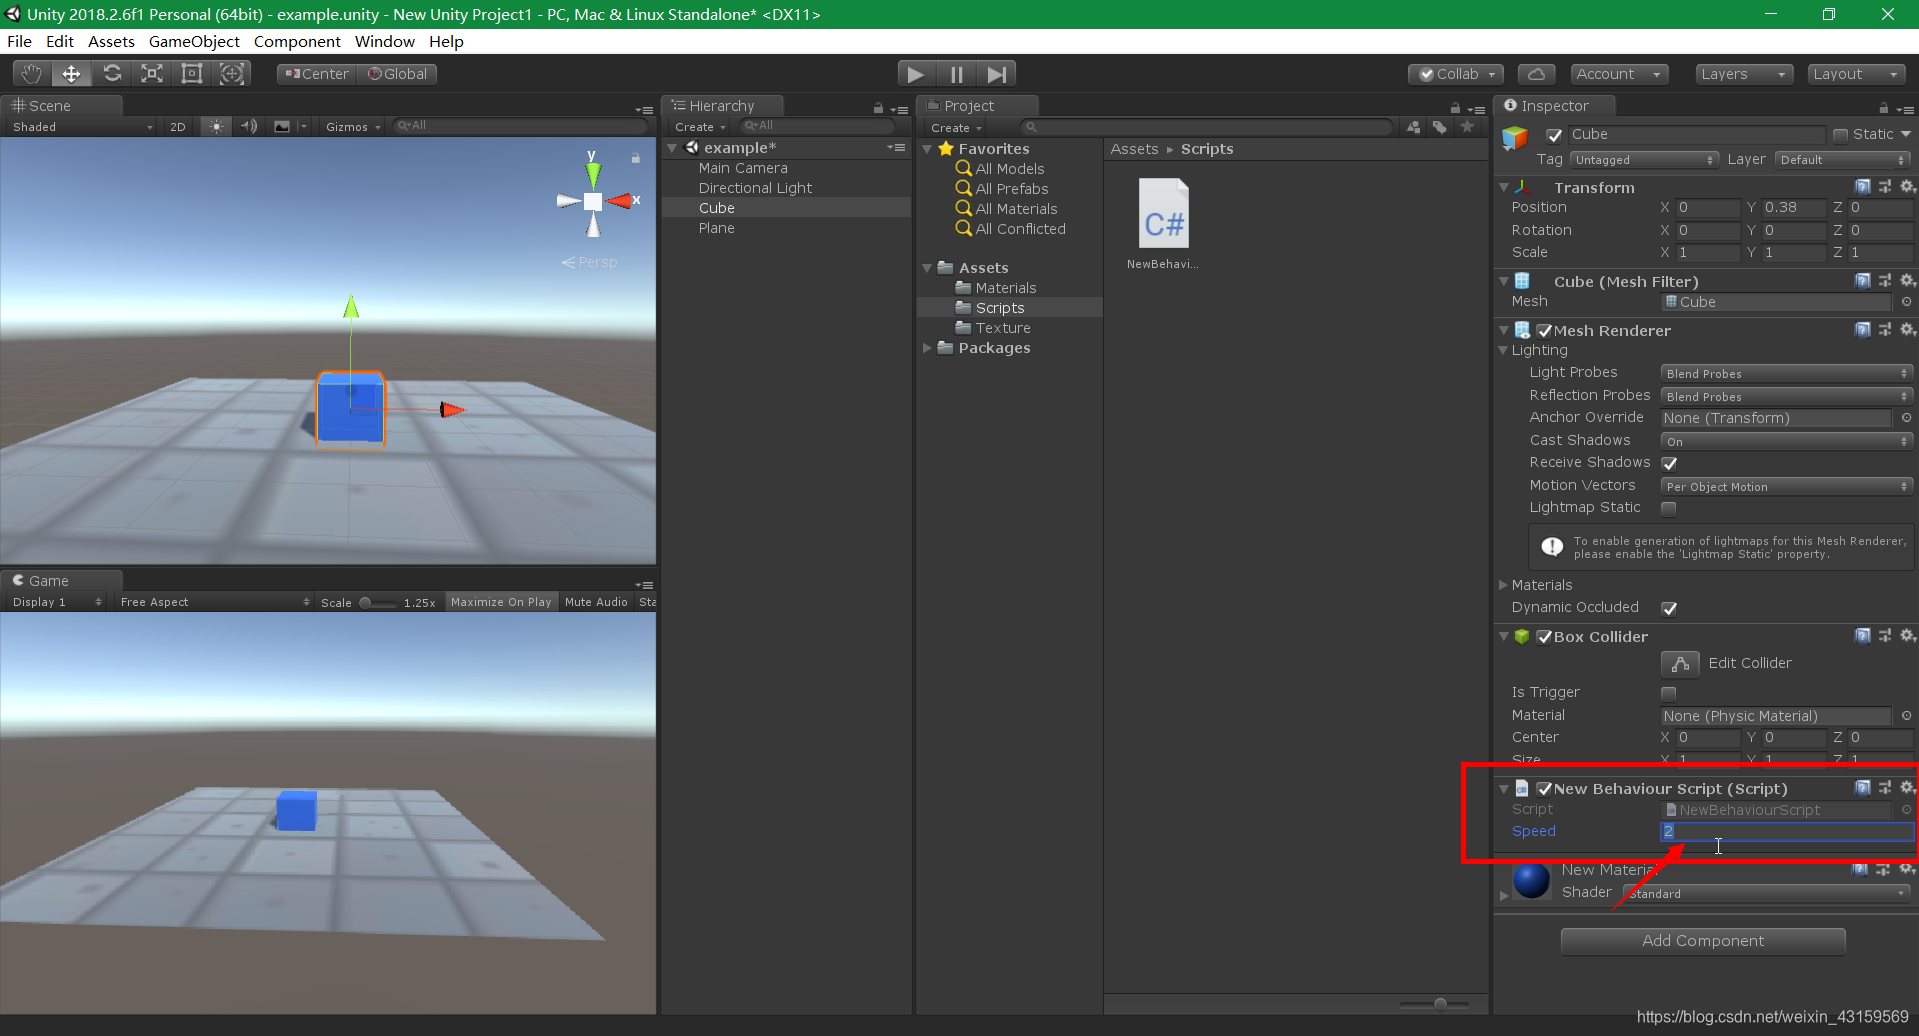
Task: Open the Collab button
Action: click(x=1455, y=74)
